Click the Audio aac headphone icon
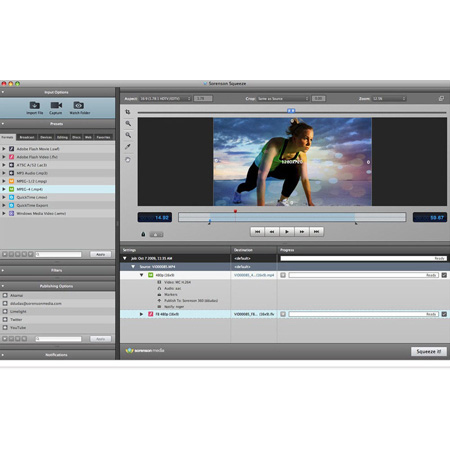 [x=159, y=288]
